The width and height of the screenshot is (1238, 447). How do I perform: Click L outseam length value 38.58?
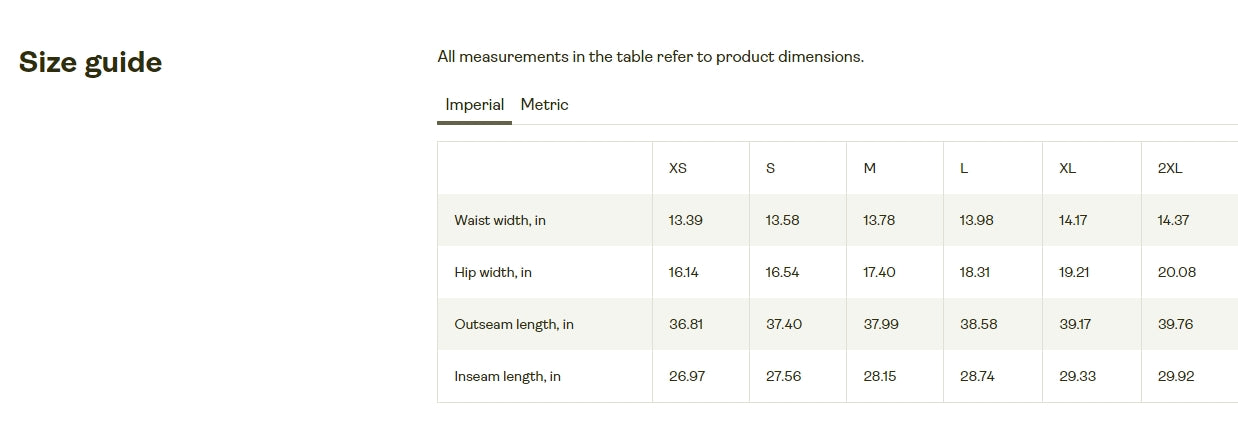(977, 324)
